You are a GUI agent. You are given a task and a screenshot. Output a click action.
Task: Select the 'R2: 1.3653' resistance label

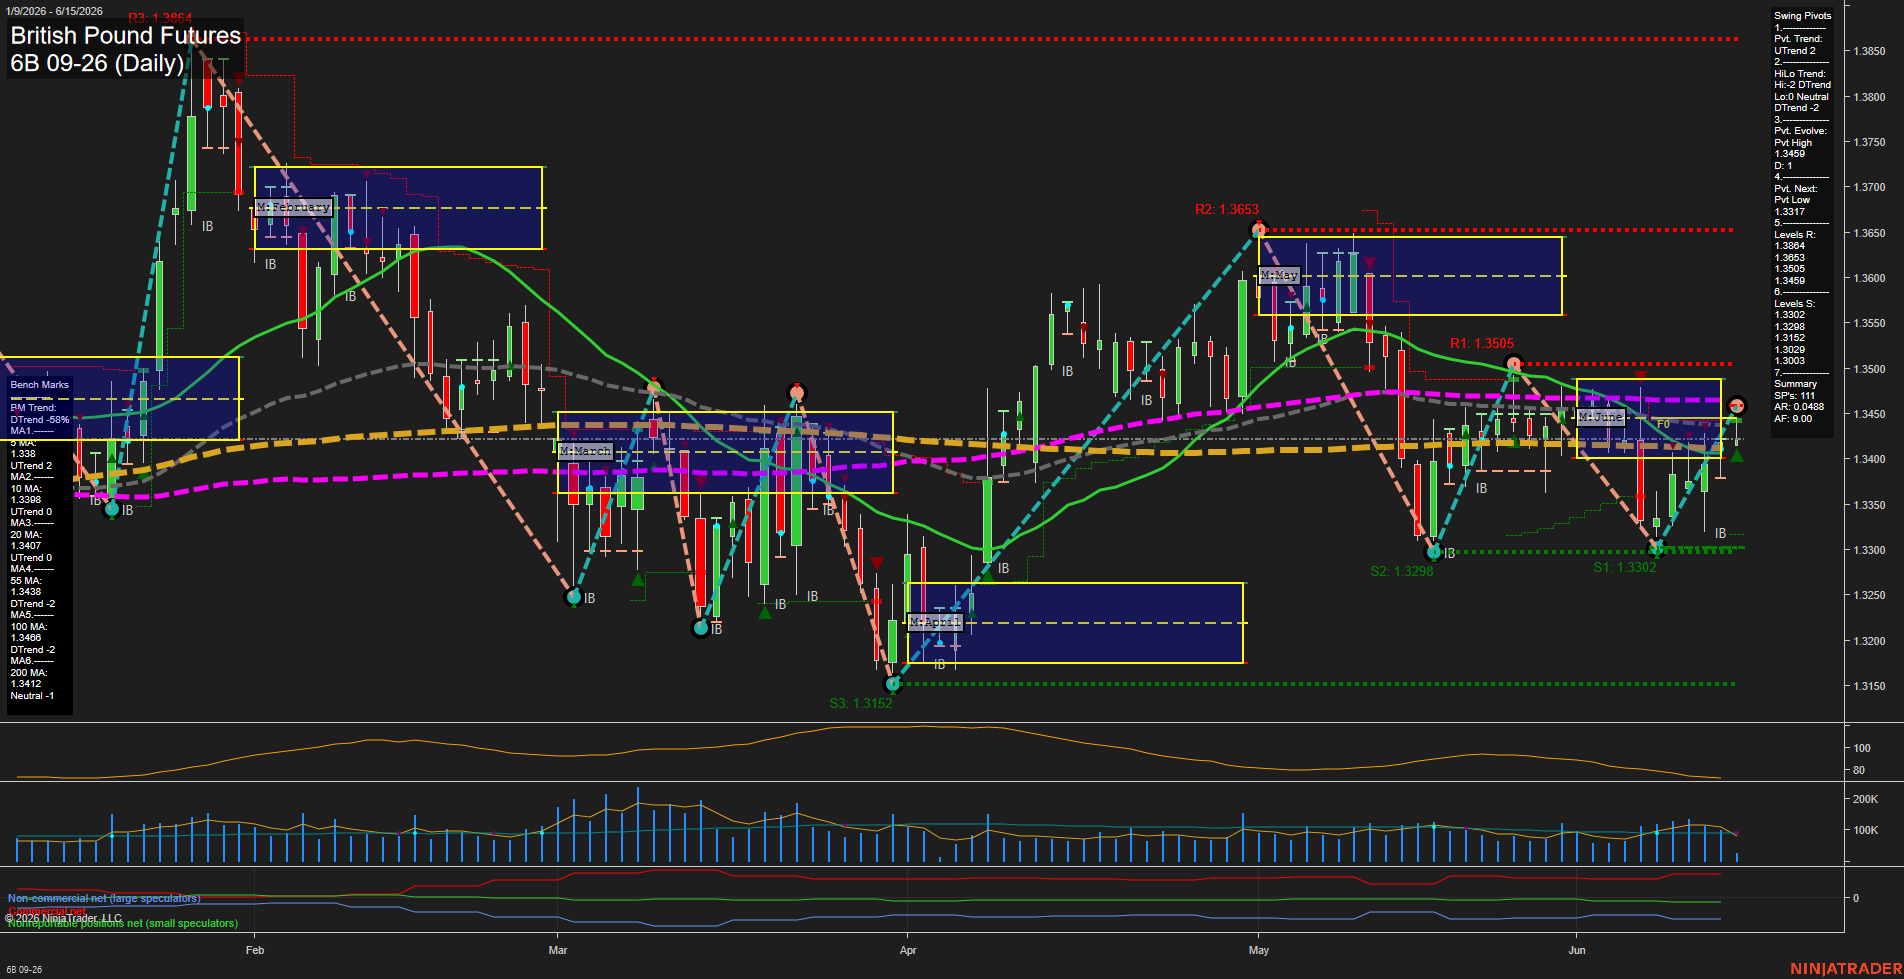point(1226,209)
